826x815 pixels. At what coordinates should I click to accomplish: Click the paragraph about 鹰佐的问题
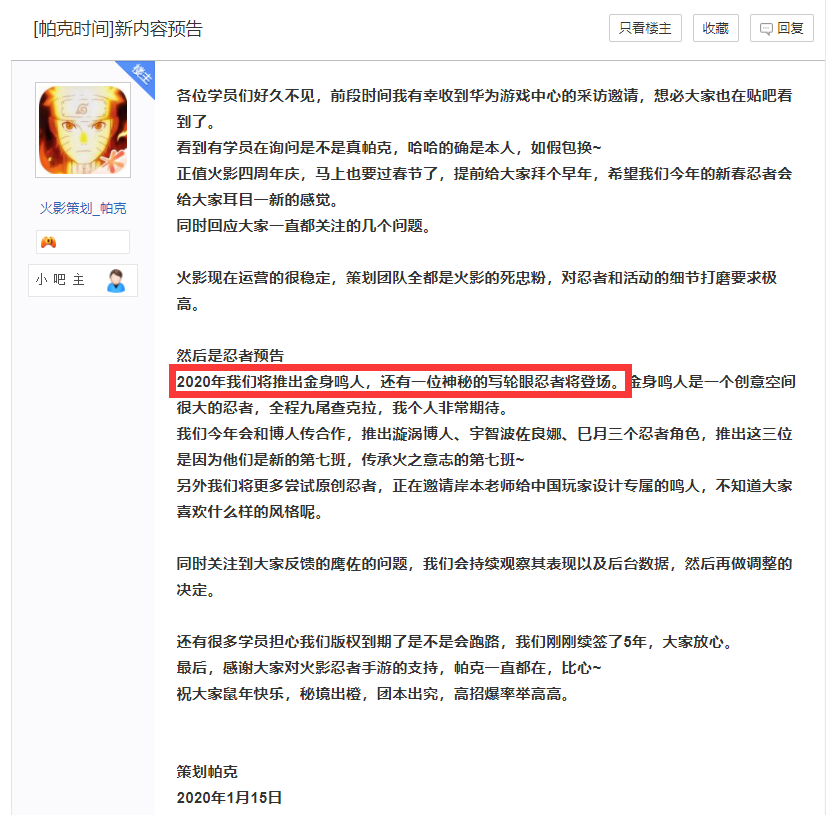(x=484, y=576)
